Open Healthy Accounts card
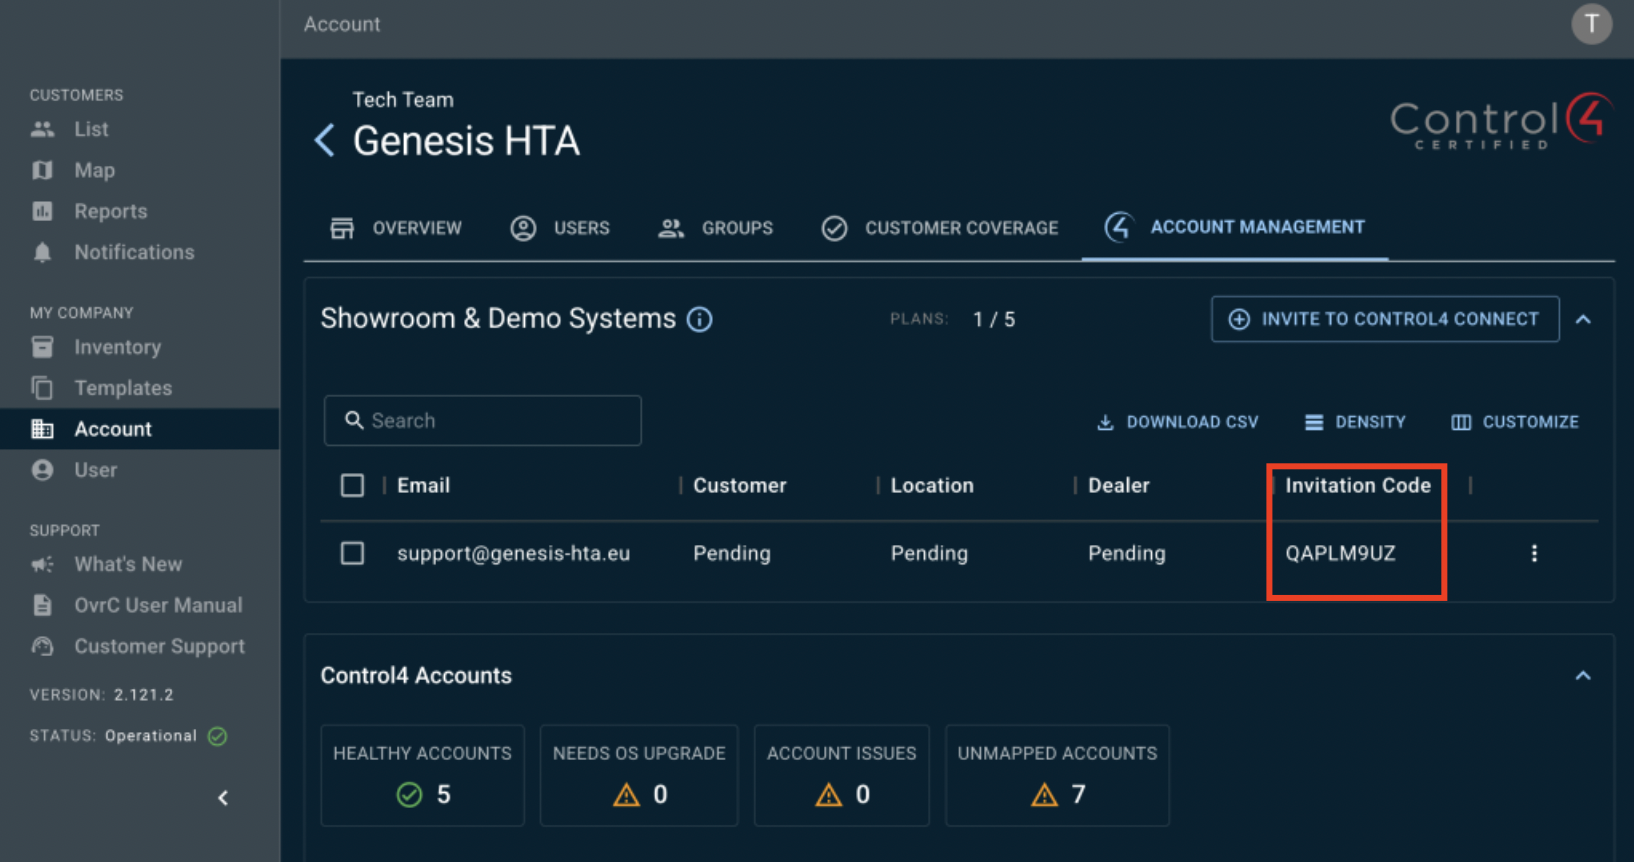The height and width of the screenshot is (862, 1634). [422, 775]
